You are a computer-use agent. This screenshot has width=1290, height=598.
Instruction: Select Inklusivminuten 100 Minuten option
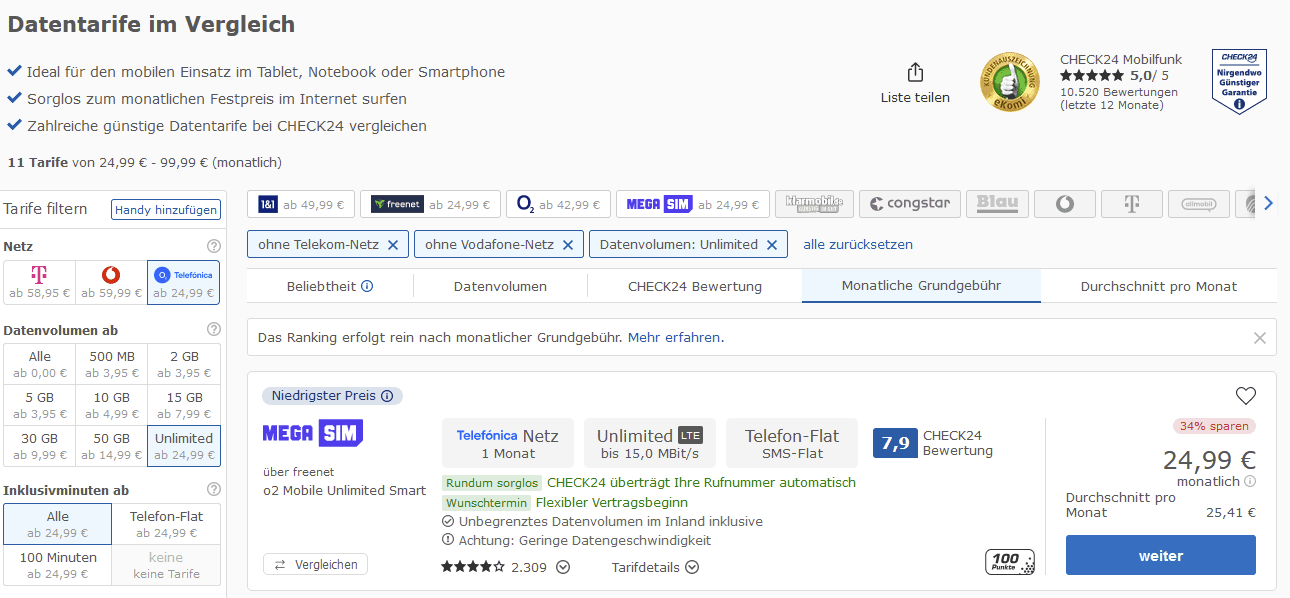(x=57, y=565)
